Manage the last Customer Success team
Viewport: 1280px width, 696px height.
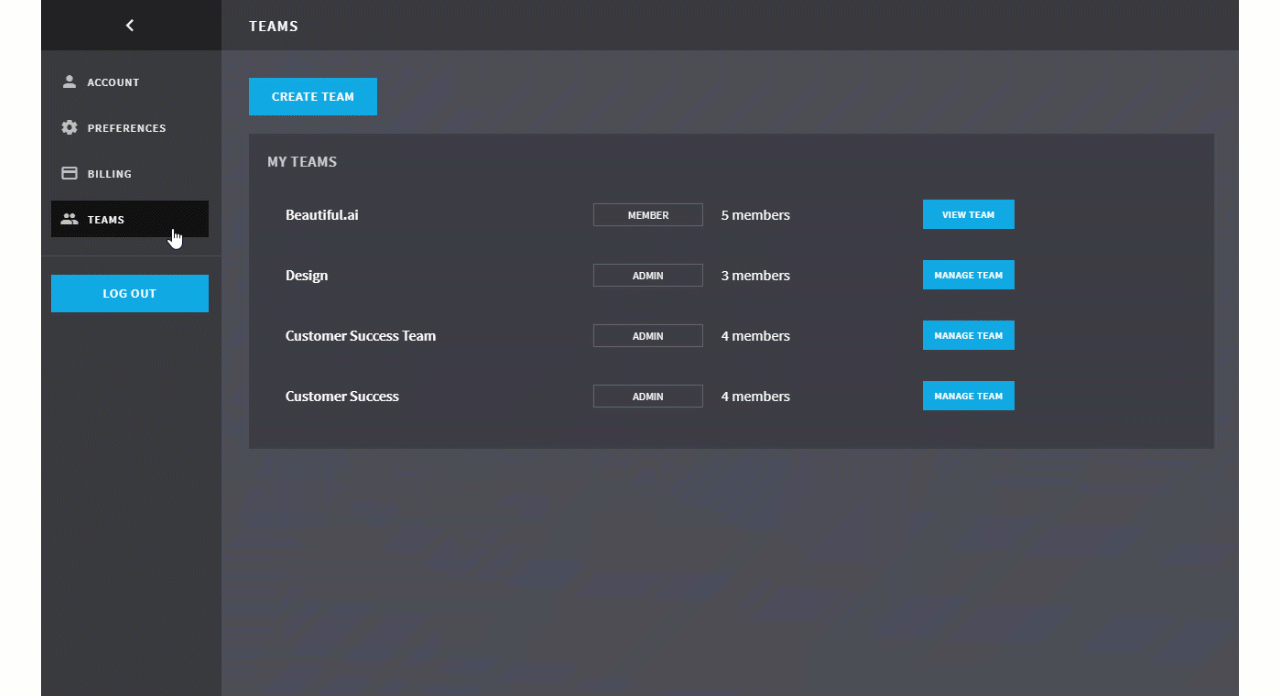click(x=967, y=396)
